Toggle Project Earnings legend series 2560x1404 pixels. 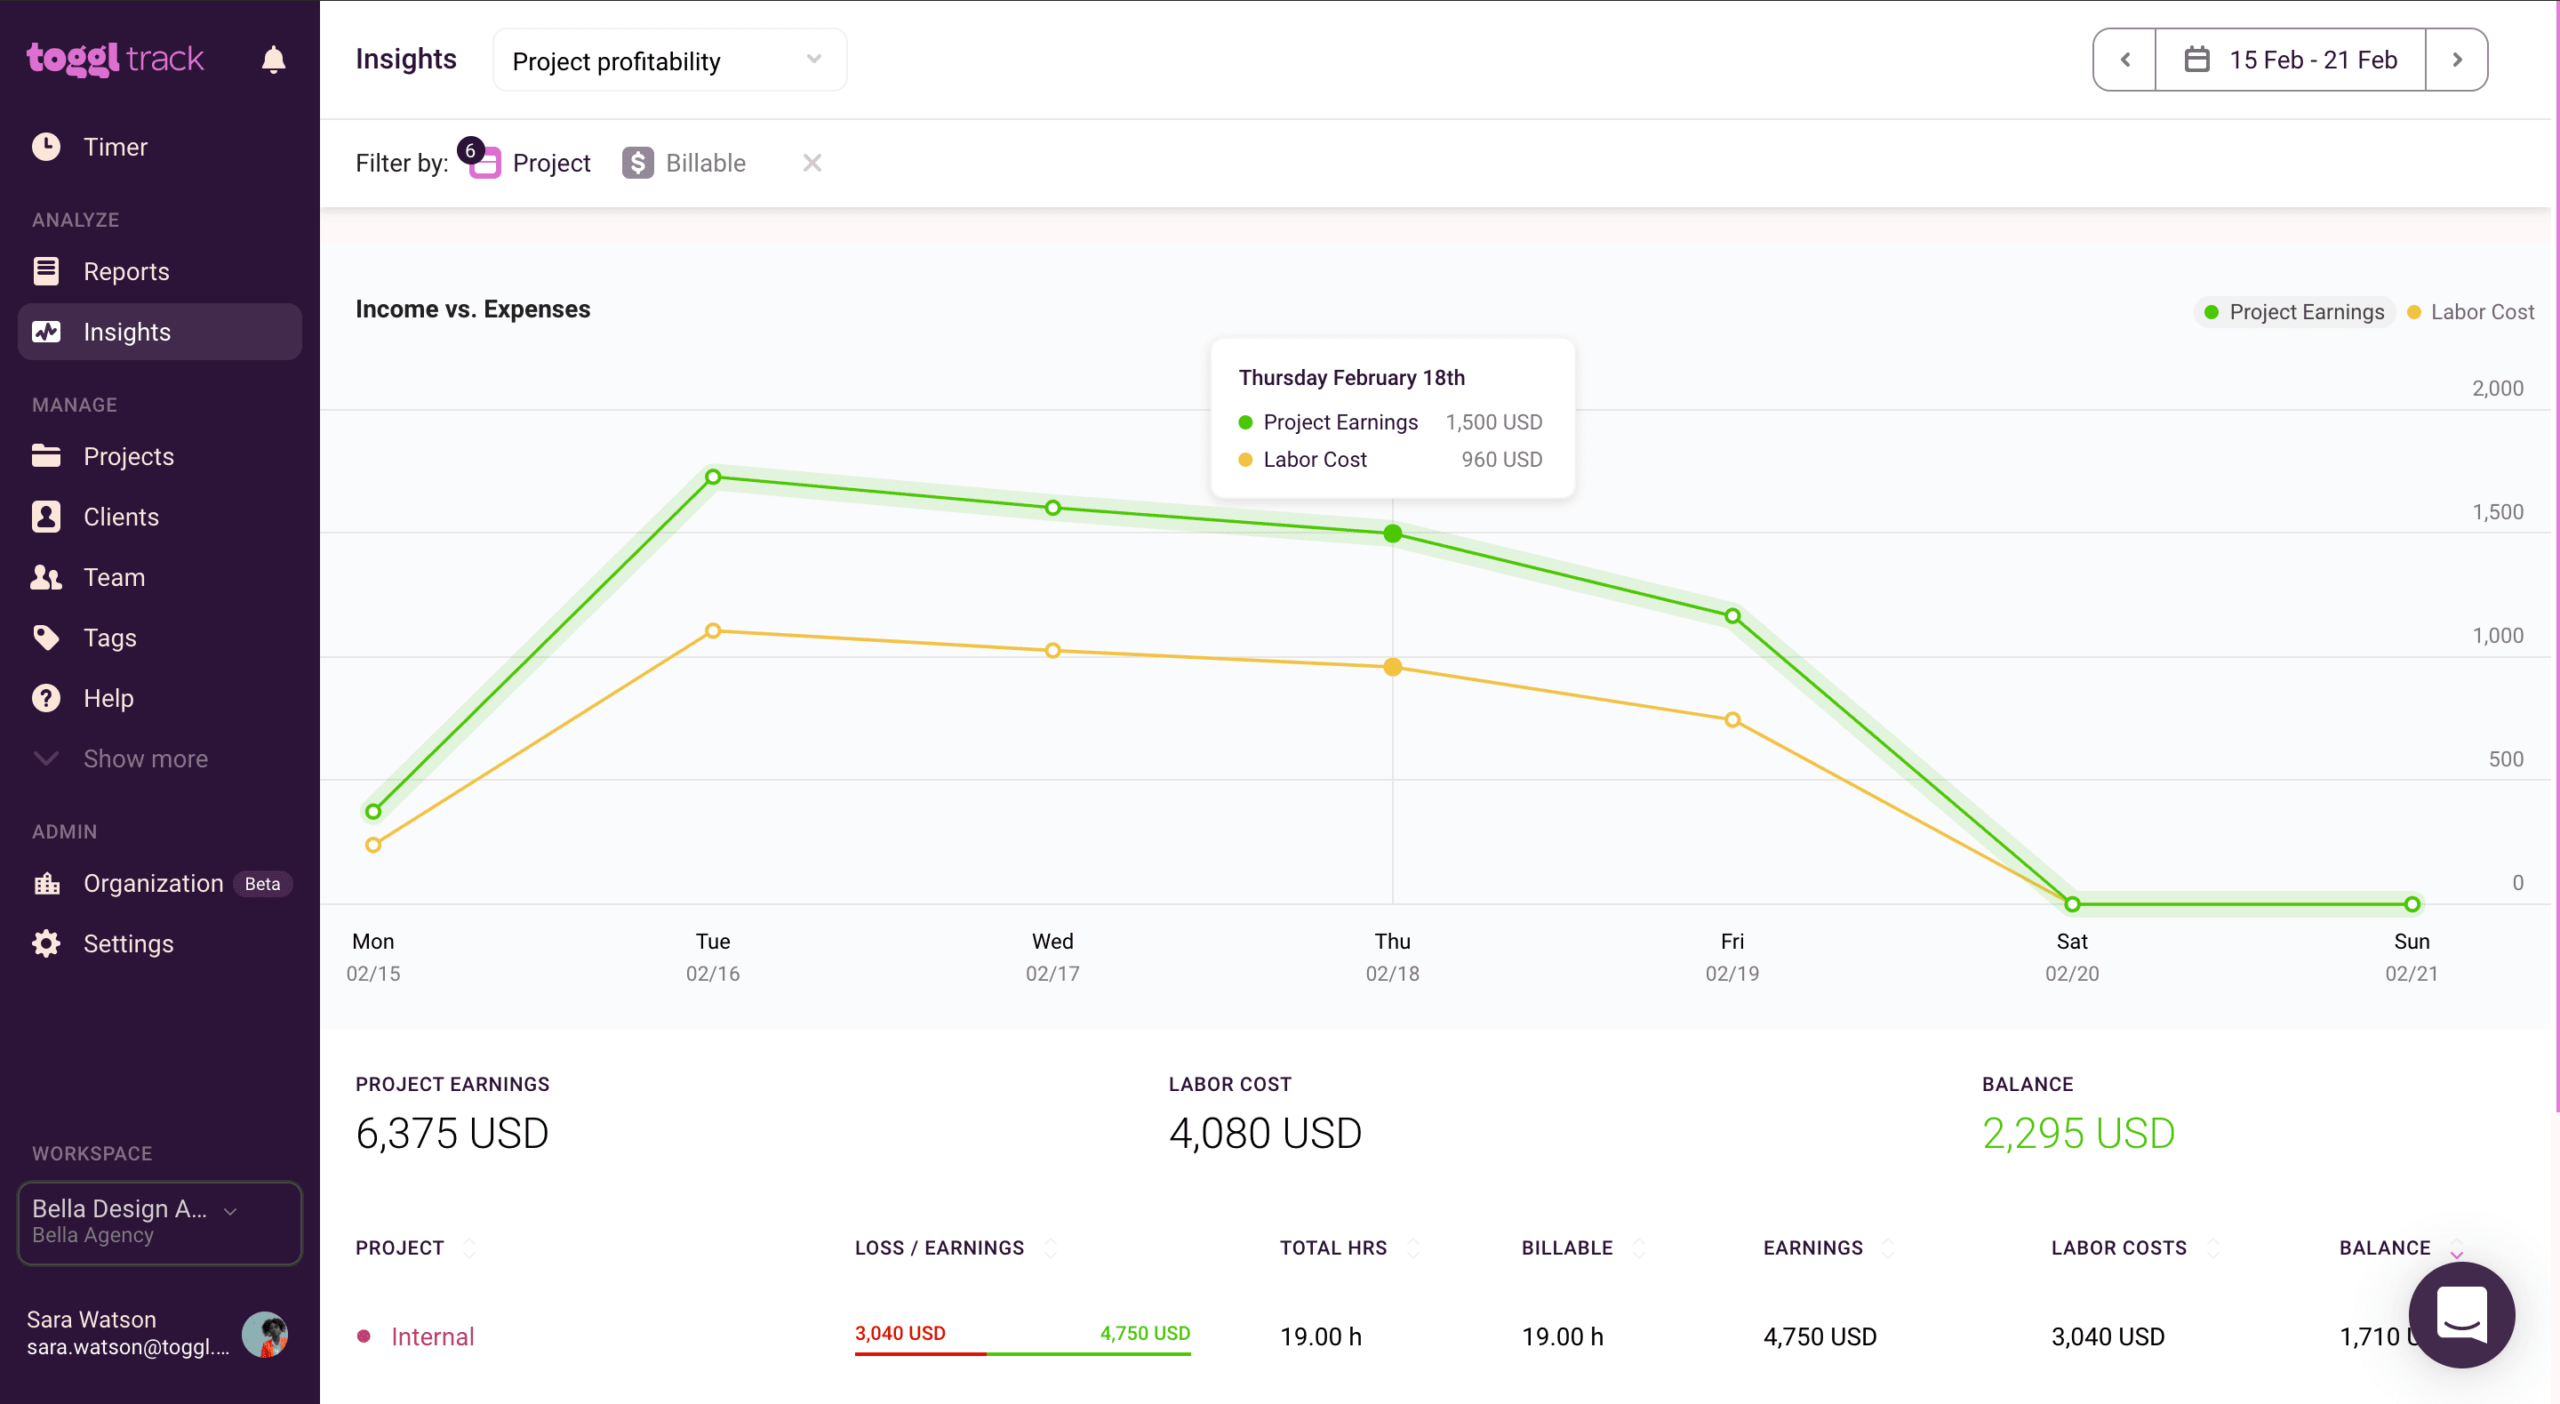pyautogui.click(x=2294, y=312)
